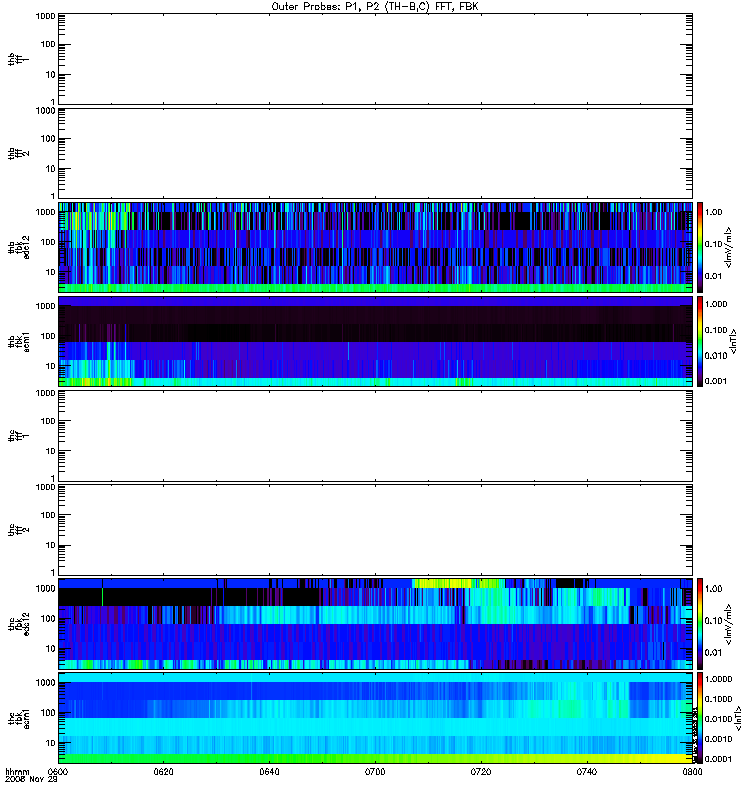Click the 2008 Nov 29 date label

tap(31, 780)
